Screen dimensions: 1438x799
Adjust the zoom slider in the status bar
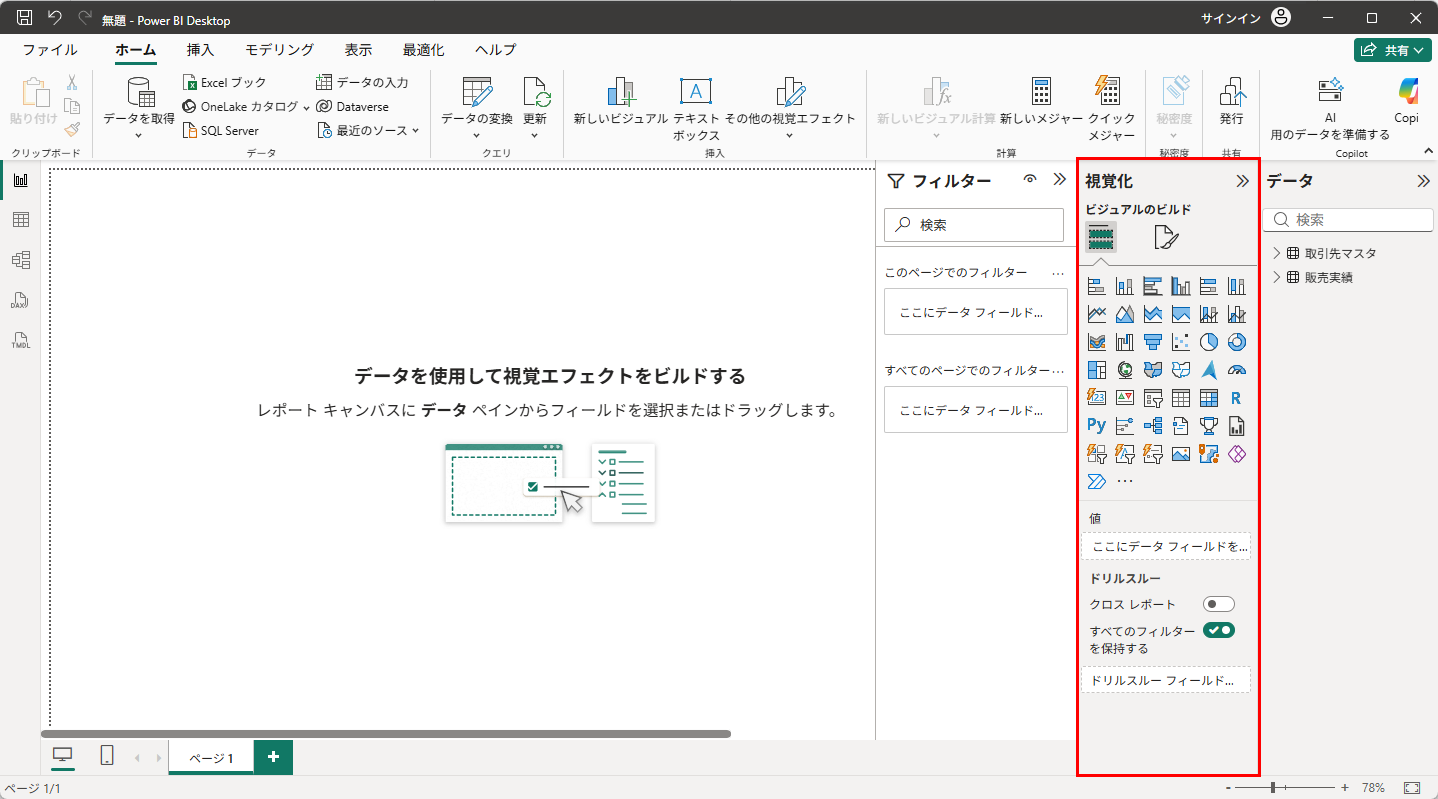[x=1273, y=788]
